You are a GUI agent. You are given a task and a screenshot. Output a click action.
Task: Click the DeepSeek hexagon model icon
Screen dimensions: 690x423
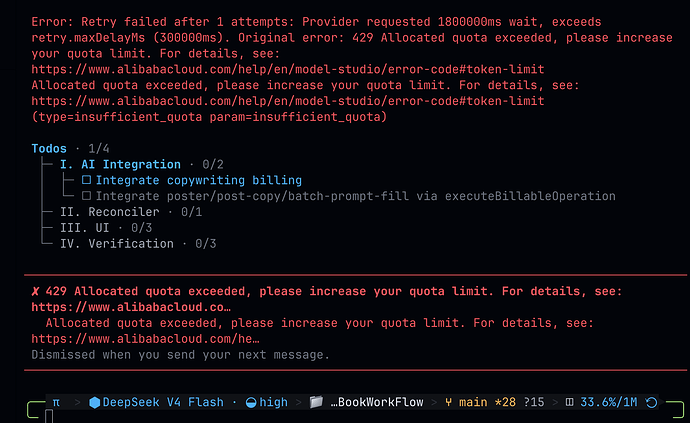95,402
